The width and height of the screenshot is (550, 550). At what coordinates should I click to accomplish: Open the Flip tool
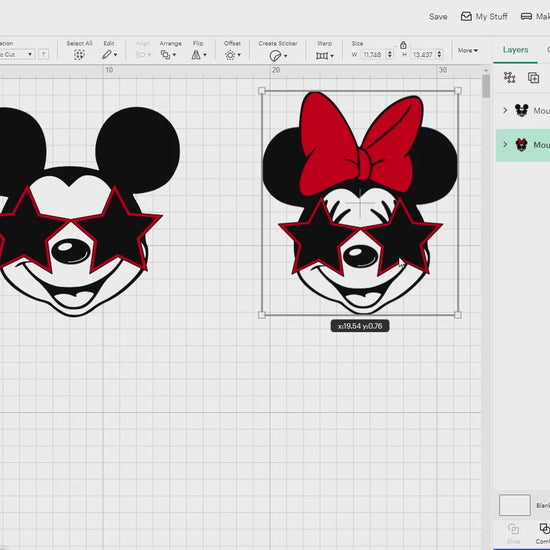[199, 55]
